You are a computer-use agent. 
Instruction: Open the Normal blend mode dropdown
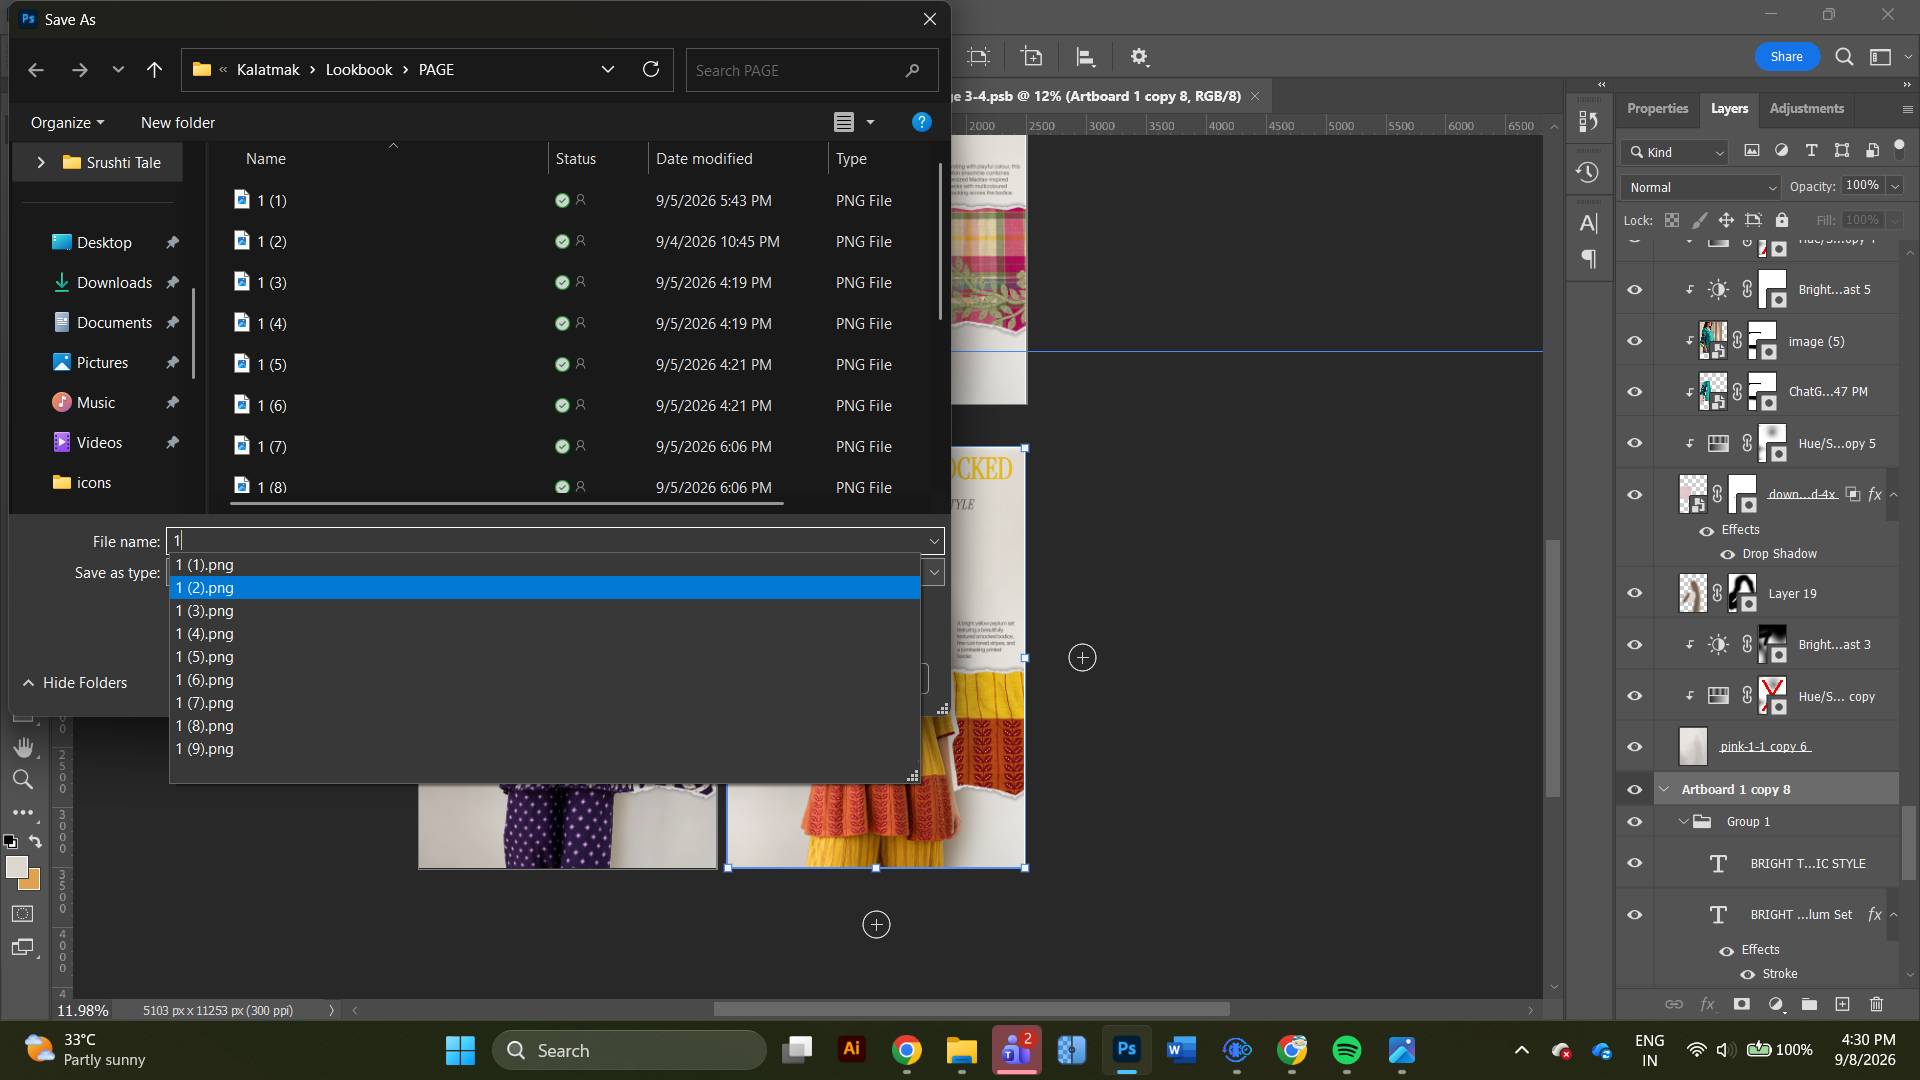pyautogui.click(x=1700, y=187)
